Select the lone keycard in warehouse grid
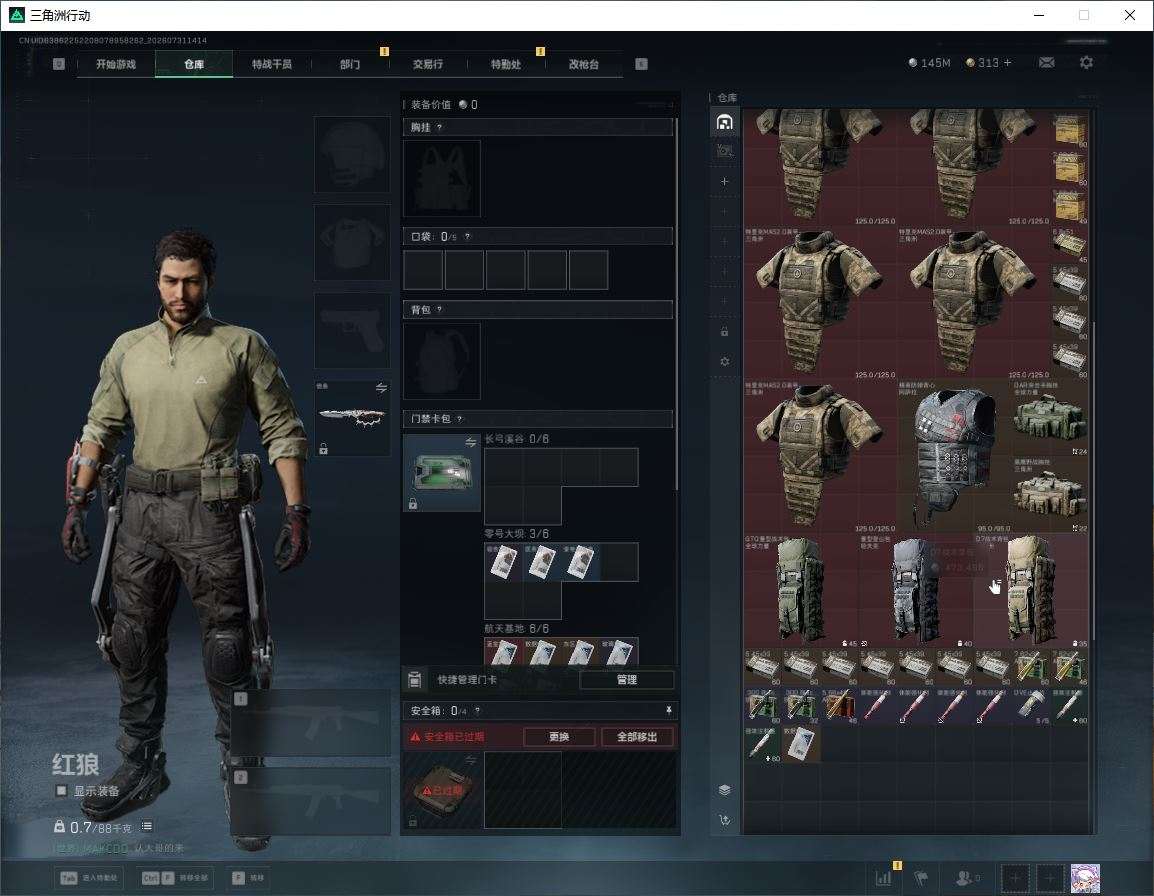 pyautogui.click(x=801, y=744)
